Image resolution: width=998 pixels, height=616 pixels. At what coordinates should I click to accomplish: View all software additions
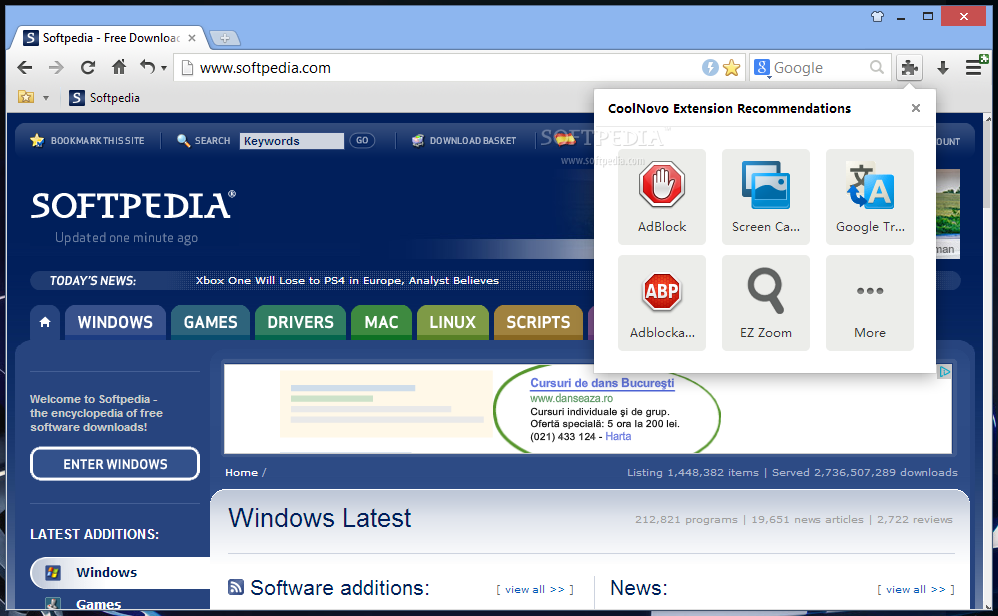[535, 589]
